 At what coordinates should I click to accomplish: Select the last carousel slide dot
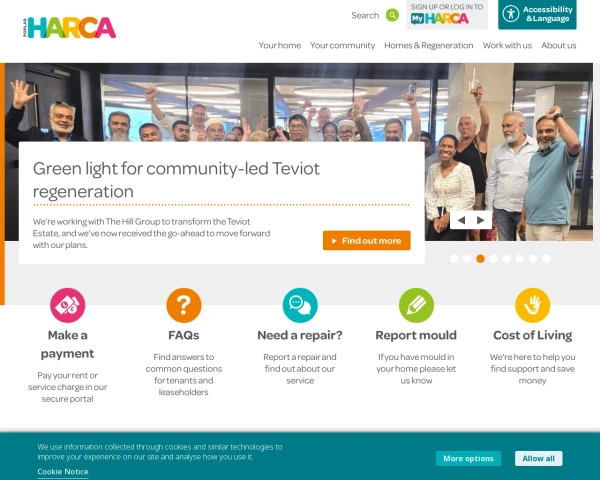[x=546, y=259]
